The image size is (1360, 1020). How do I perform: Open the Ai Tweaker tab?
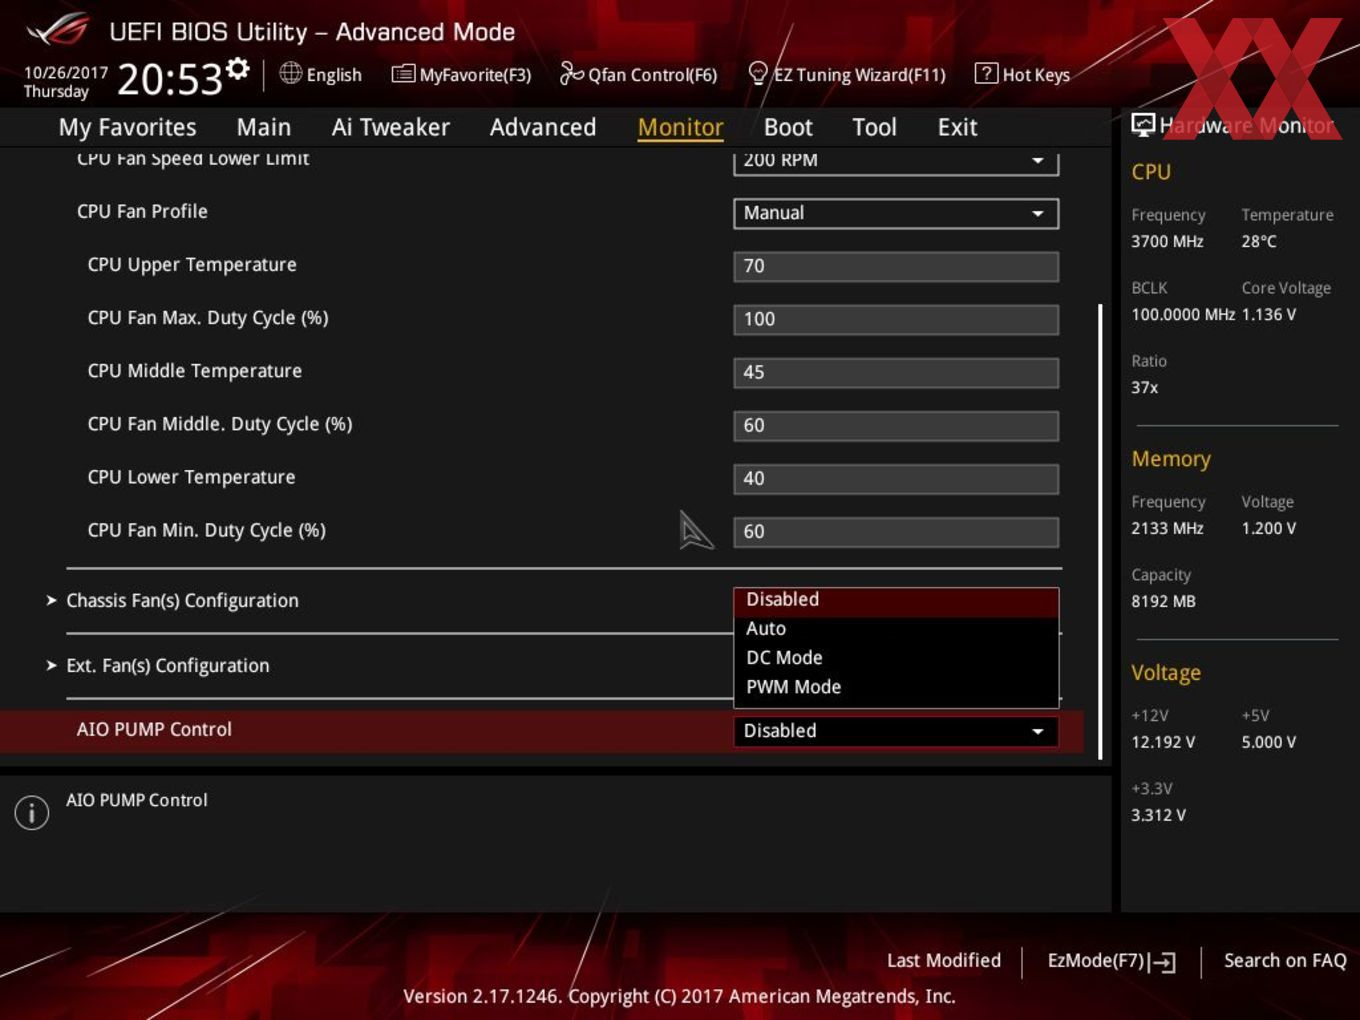point(390,128)
